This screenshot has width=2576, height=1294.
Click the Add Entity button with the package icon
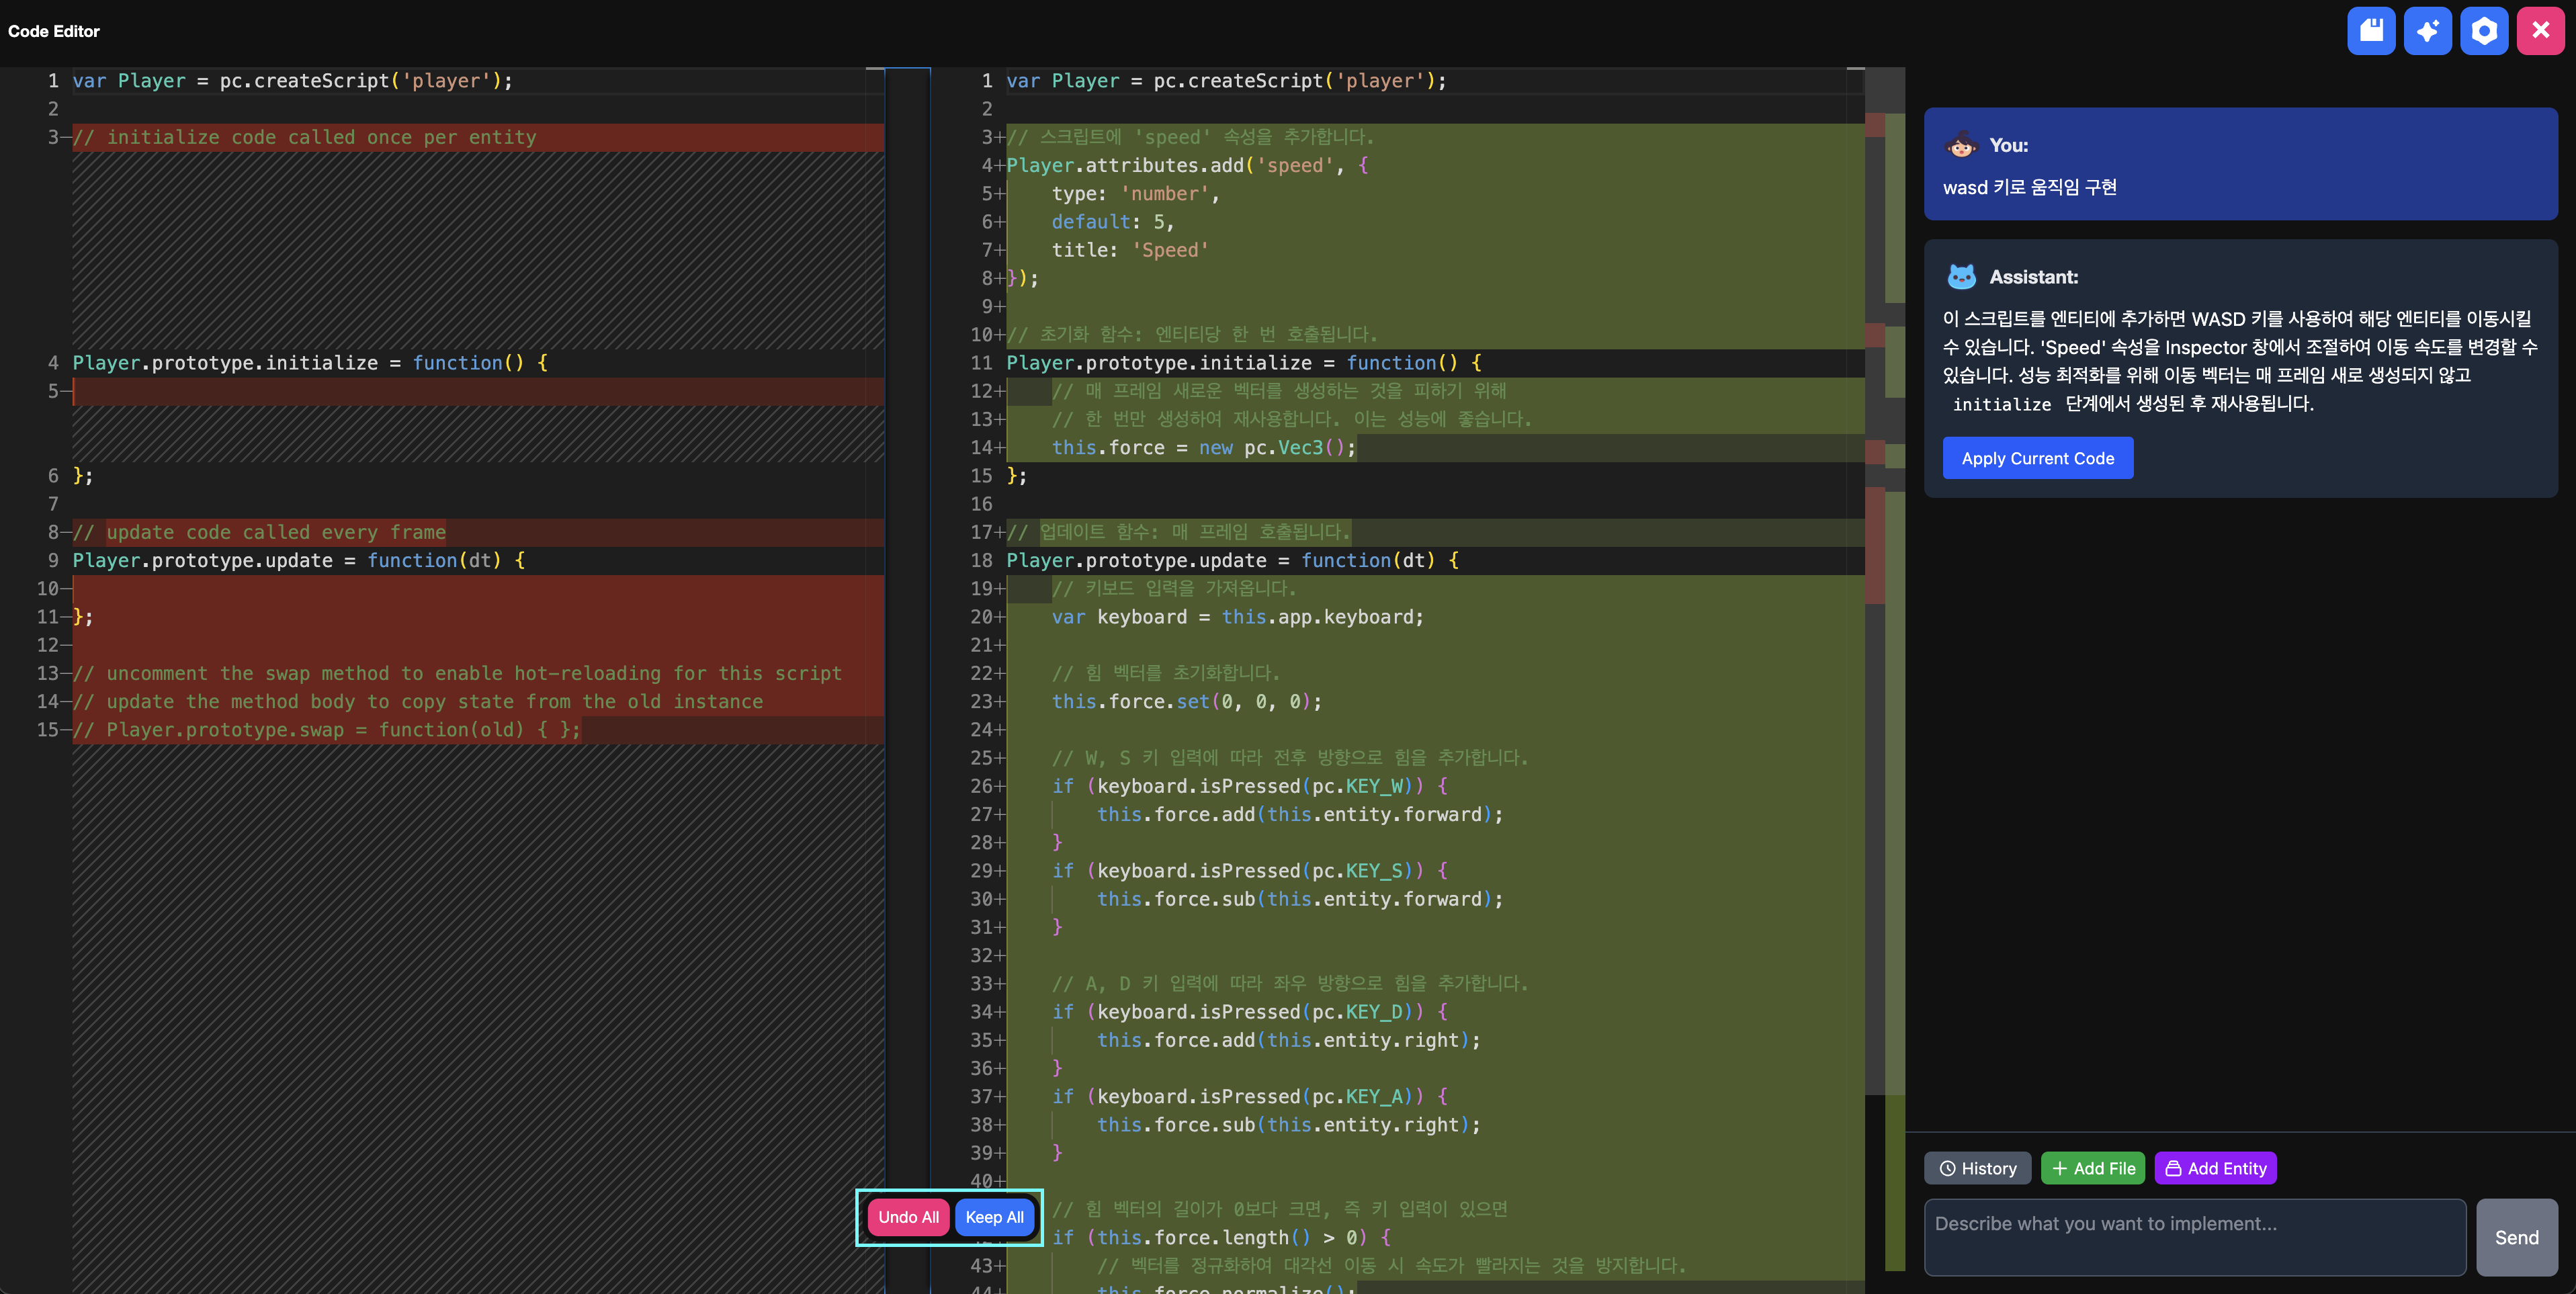tap(2215, 1168)
